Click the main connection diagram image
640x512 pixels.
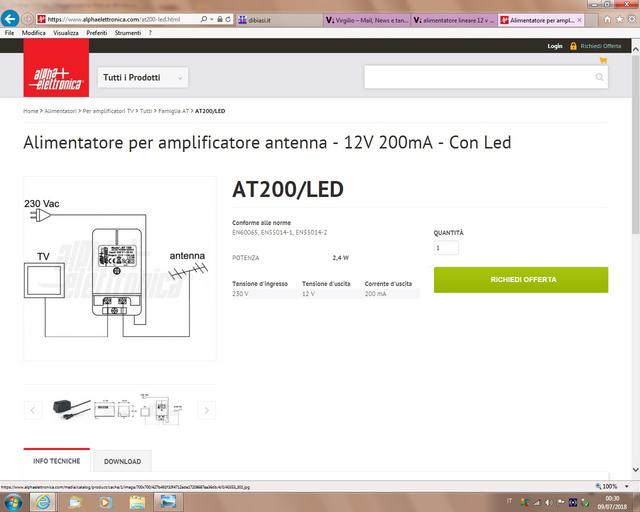(120, 268)
